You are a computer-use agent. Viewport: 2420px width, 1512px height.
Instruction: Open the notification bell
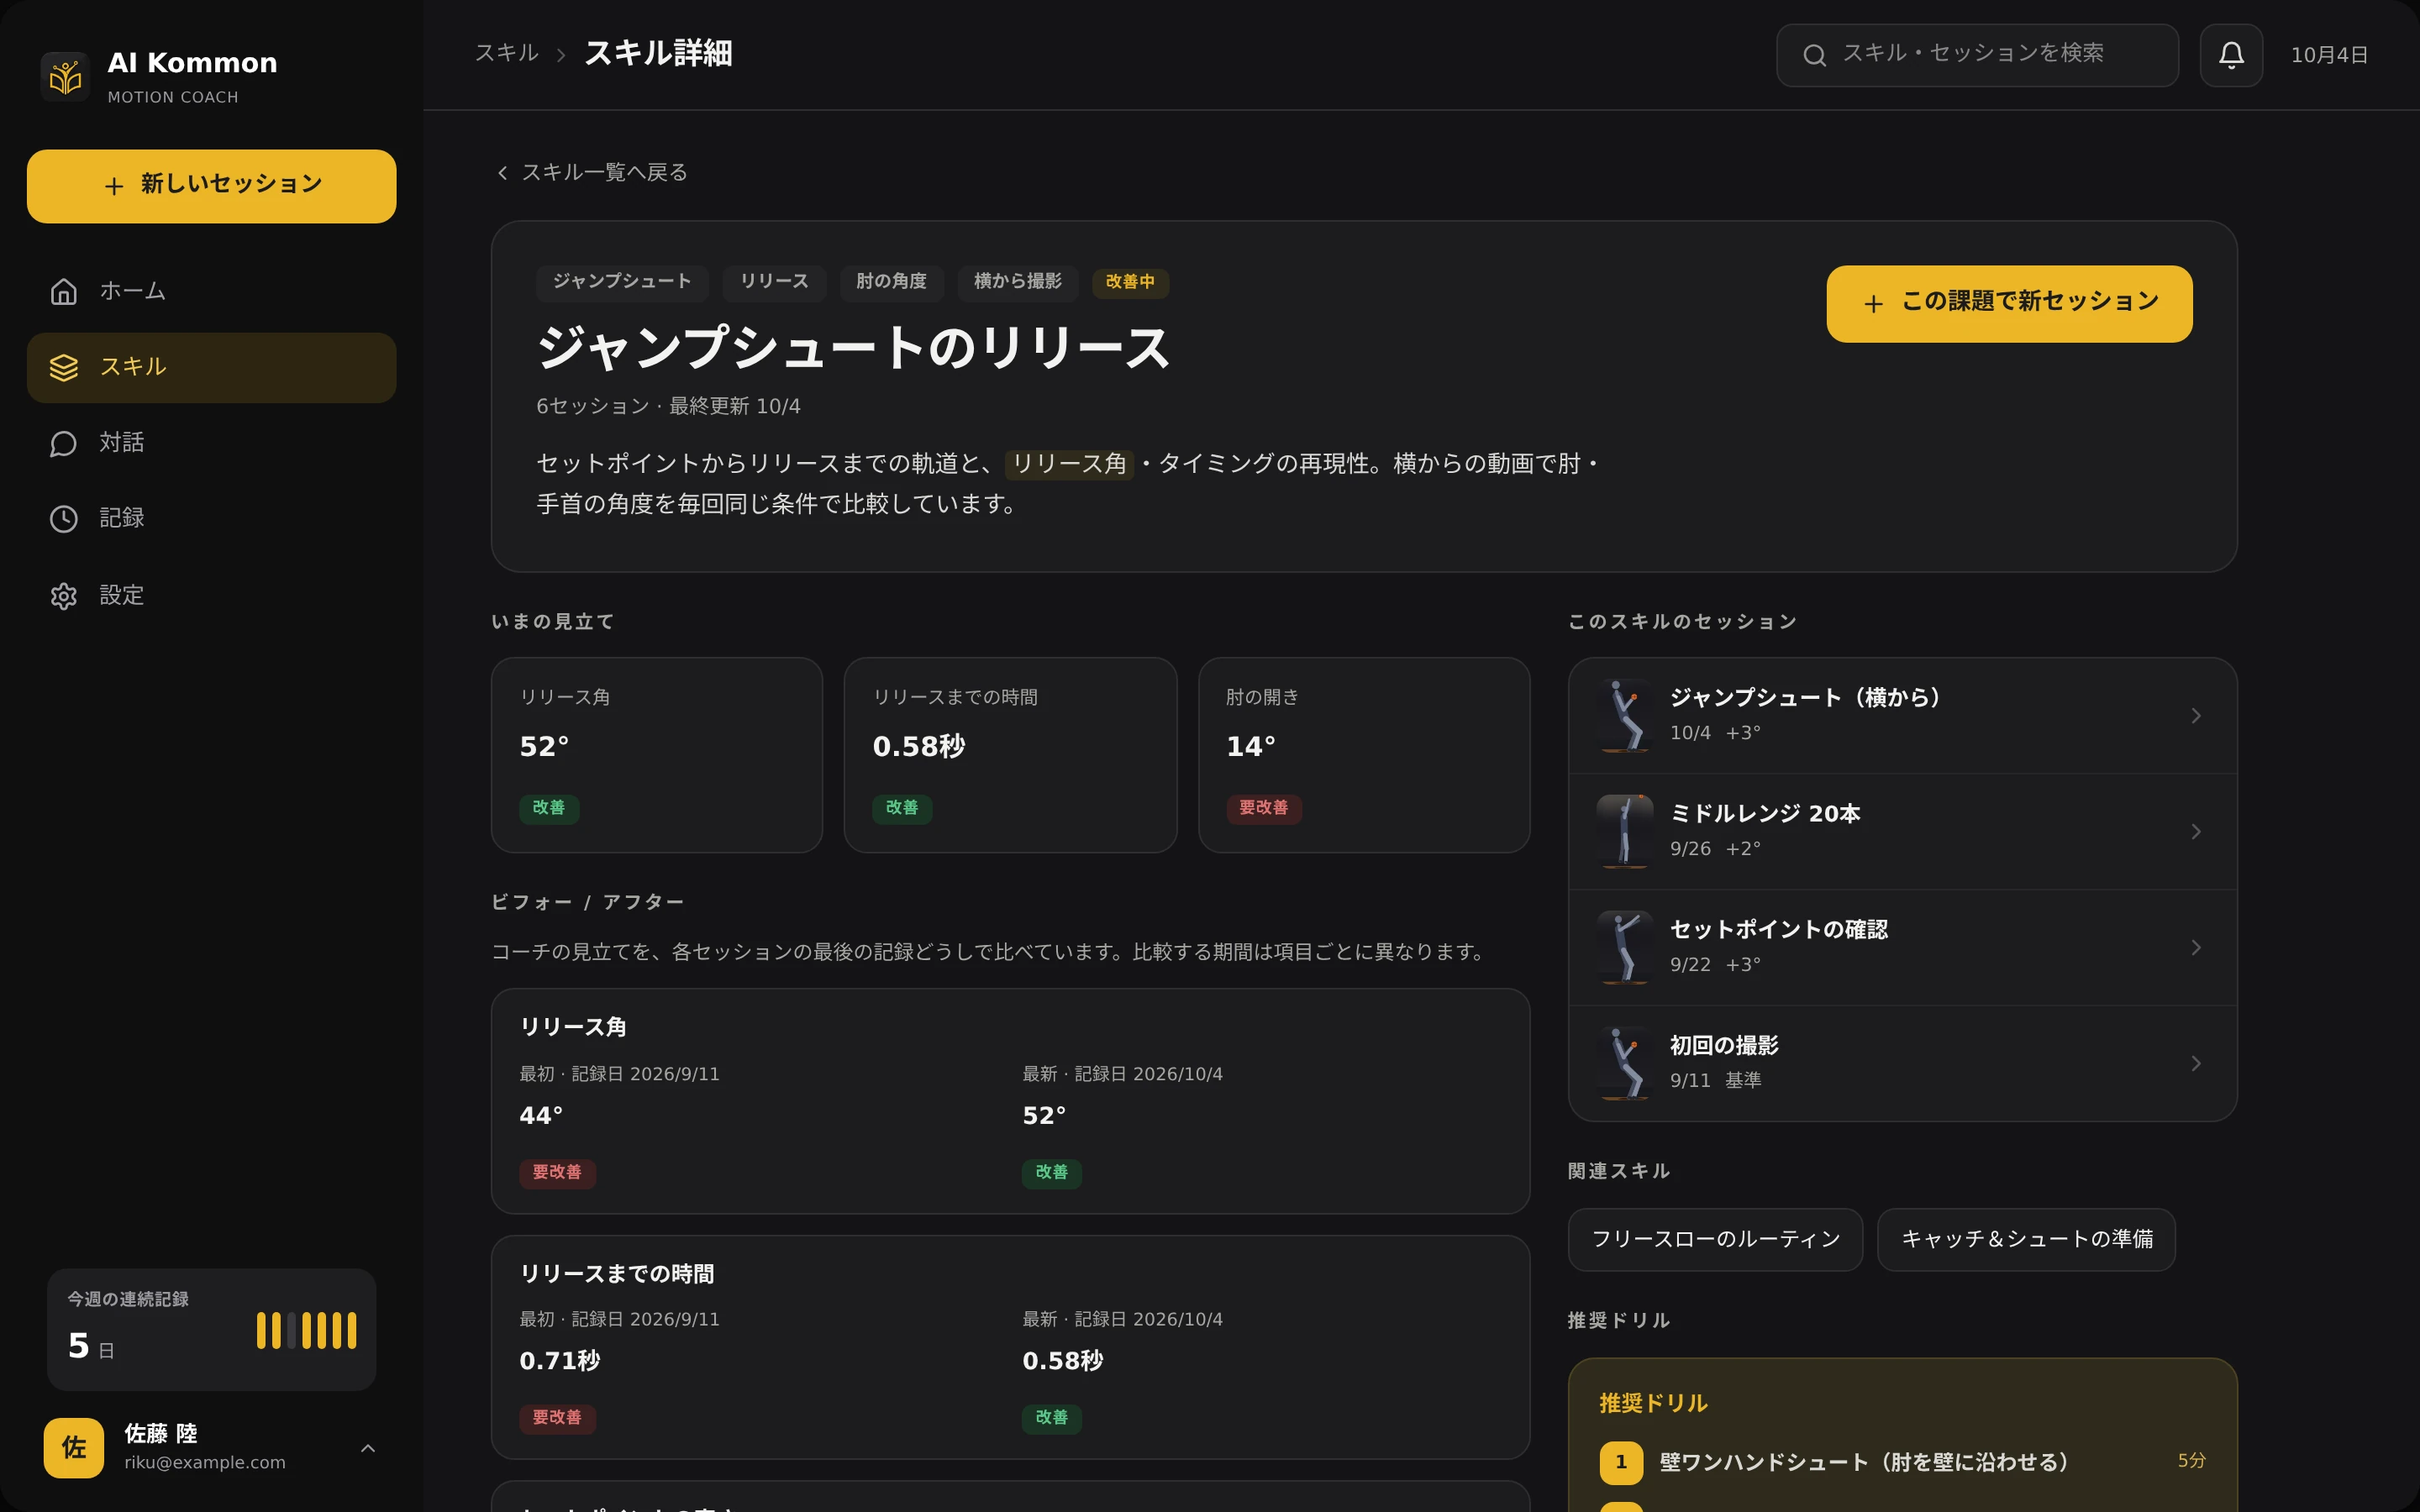click(2231, 55)
